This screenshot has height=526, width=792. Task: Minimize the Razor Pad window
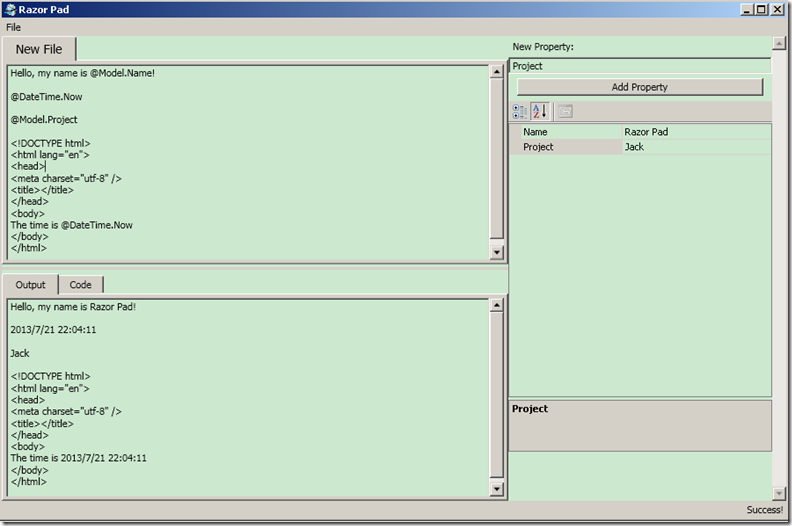(x=747, y=9)
